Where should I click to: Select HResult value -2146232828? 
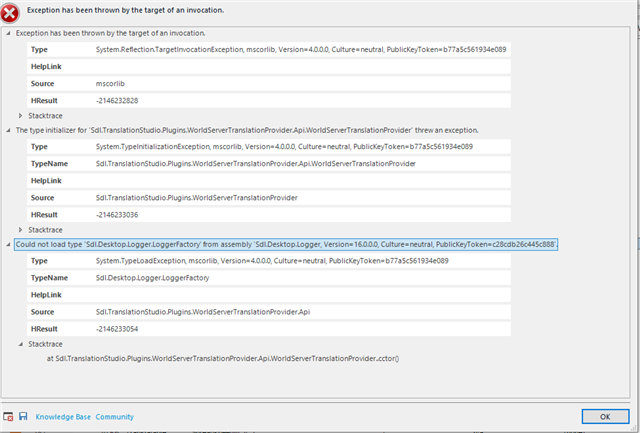pos(117,101)
